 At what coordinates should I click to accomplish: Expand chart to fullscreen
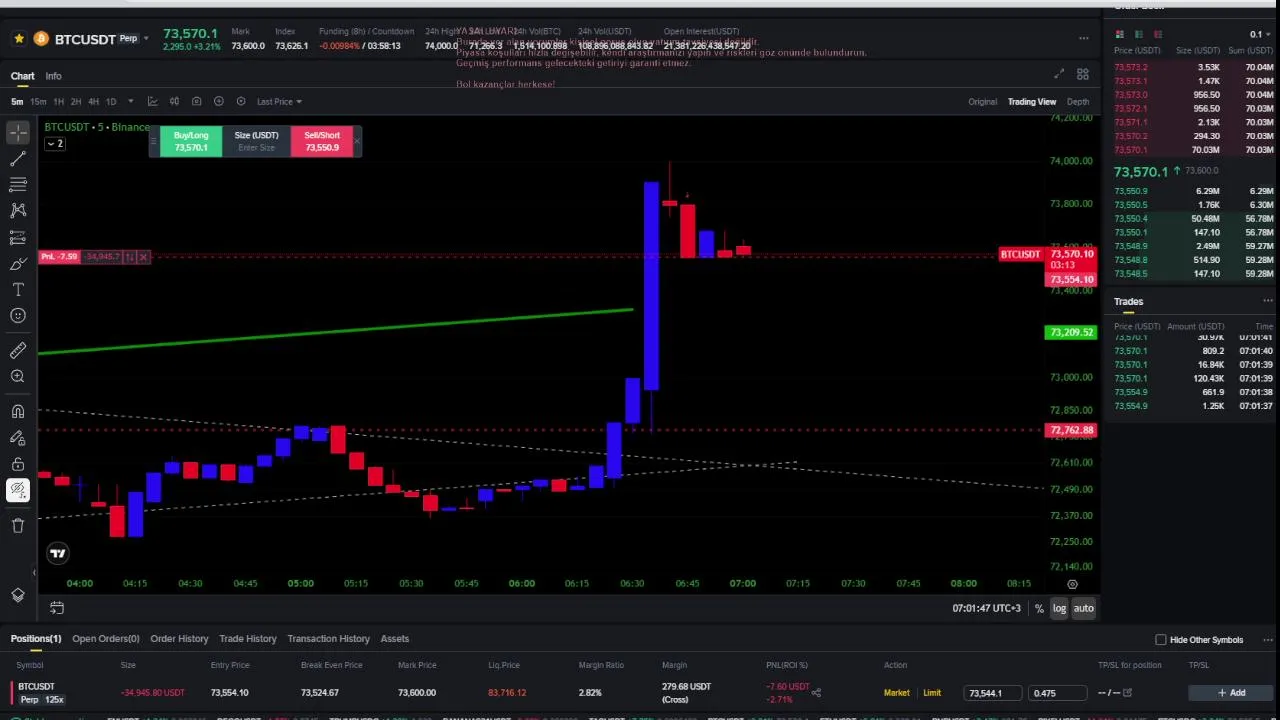tap(1059, 74)
